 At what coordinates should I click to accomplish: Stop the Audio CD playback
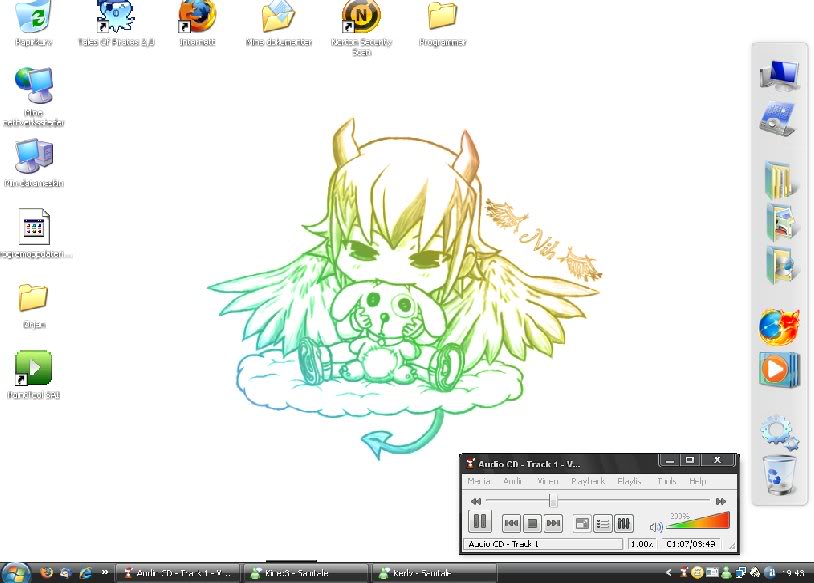point(532,522)
